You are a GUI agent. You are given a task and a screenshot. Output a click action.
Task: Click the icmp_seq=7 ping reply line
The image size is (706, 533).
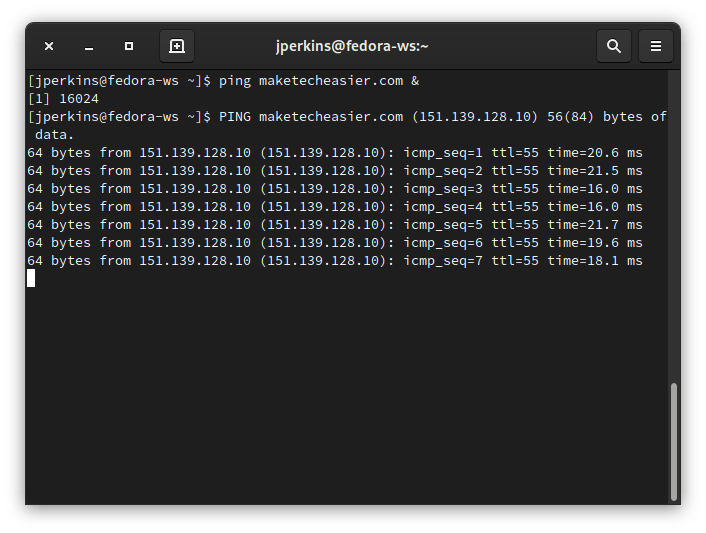tap(335, 261)
